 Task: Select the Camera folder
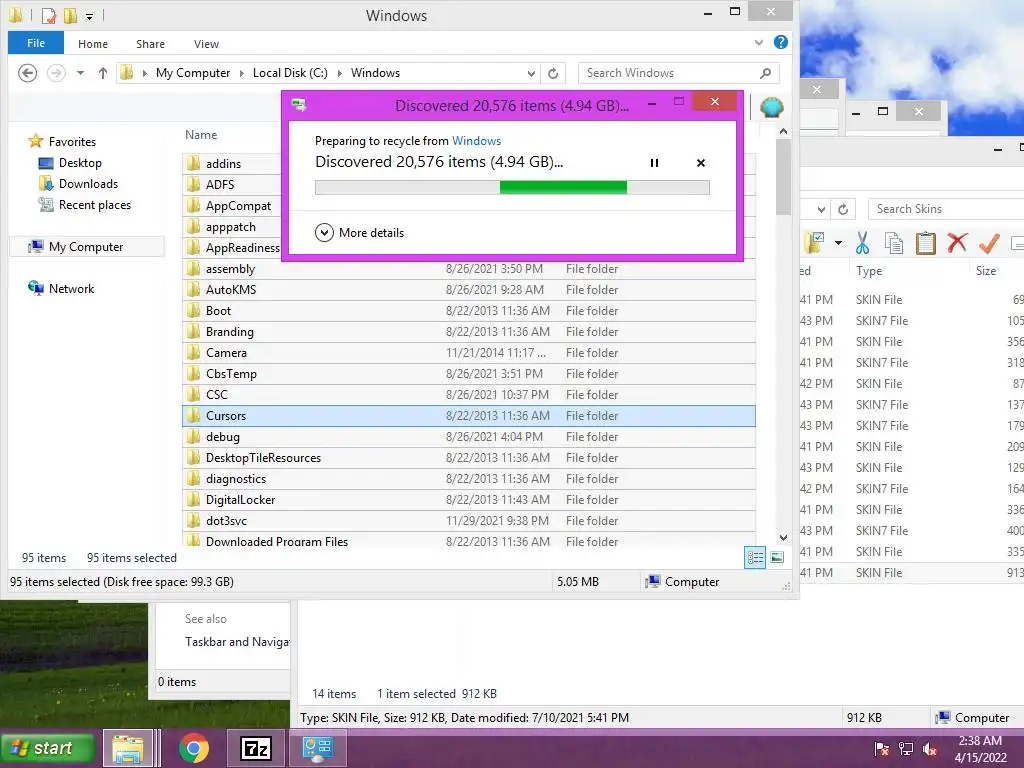click(x=469, y=353)
